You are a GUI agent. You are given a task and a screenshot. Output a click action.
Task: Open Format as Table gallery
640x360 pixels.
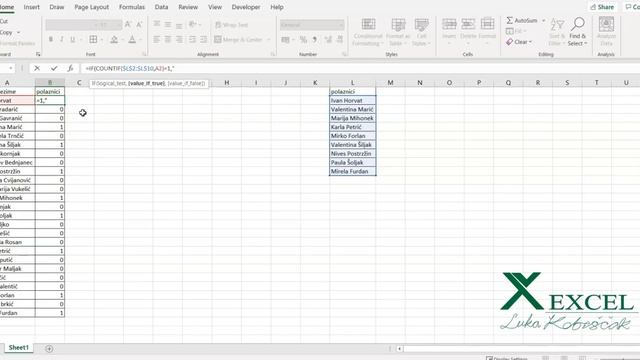coord(398,32)
